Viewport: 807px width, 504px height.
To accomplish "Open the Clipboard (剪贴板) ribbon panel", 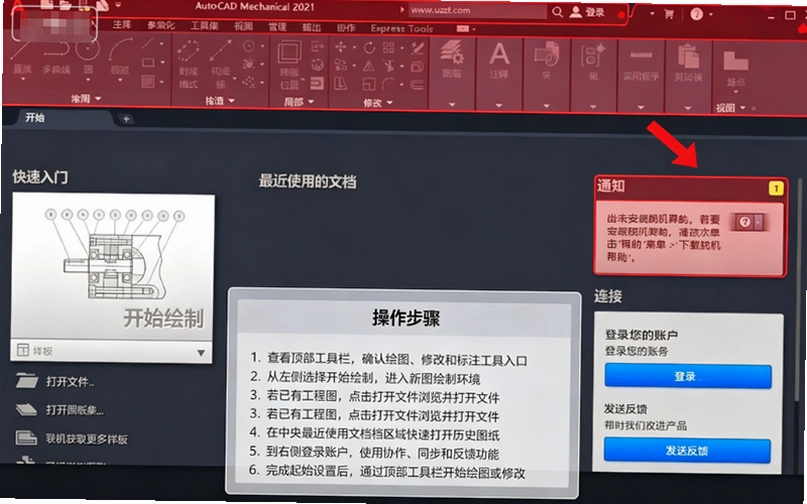I will tap(688, 63).
